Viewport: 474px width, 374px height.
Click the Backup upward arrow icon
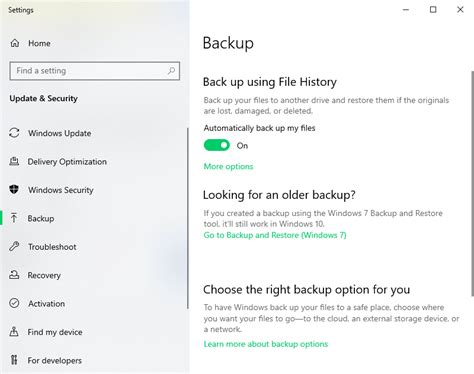[x=14, y=218]
